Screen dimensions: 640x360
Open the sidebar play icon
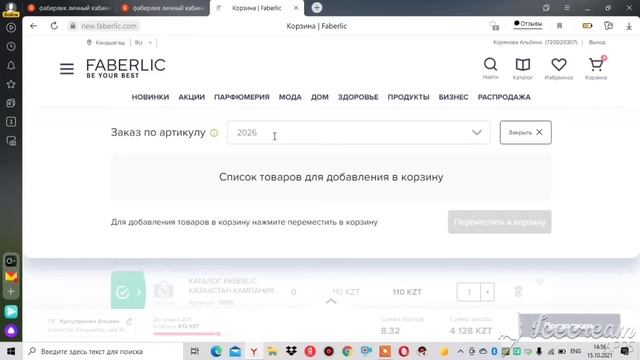point(11,28)
